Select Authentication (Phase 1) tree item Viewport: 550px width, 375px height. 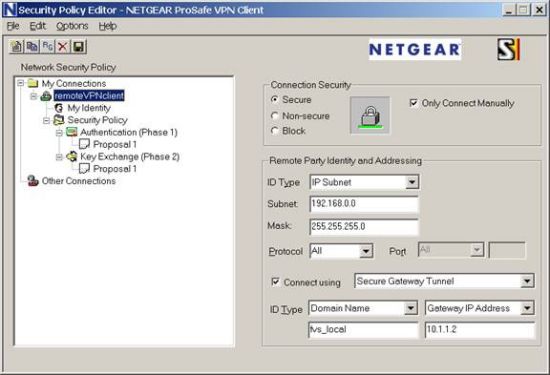[x=129, y=132]
